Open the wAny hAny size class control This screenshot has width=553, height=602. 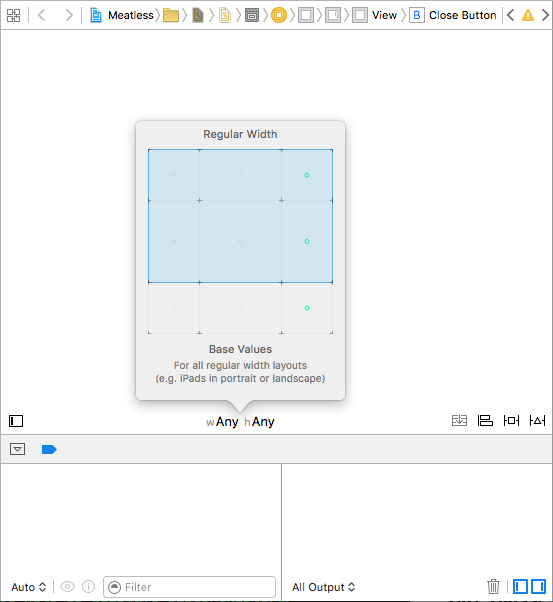point(240,422)
